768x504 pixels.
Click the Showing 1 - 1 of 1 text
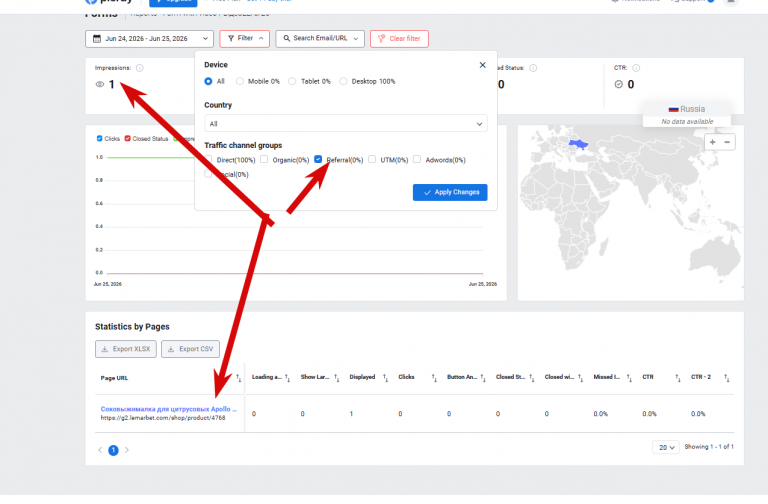(x=709, y=447)
